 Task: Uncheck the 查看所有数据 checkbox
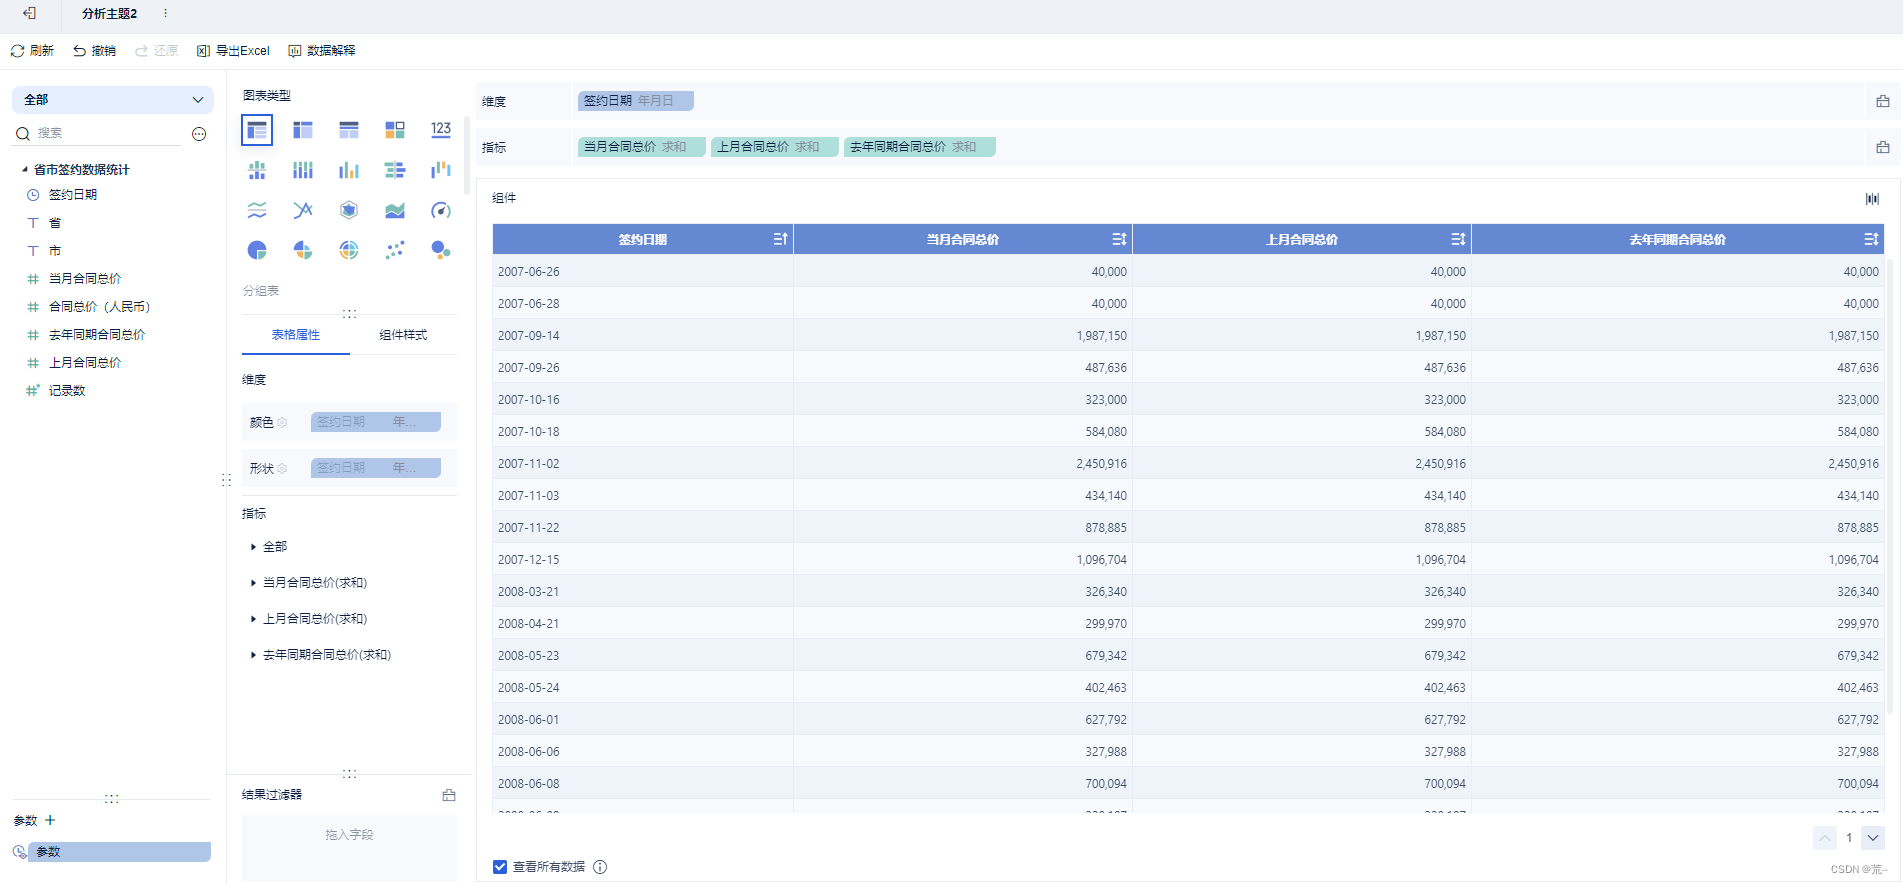[500, 867]
